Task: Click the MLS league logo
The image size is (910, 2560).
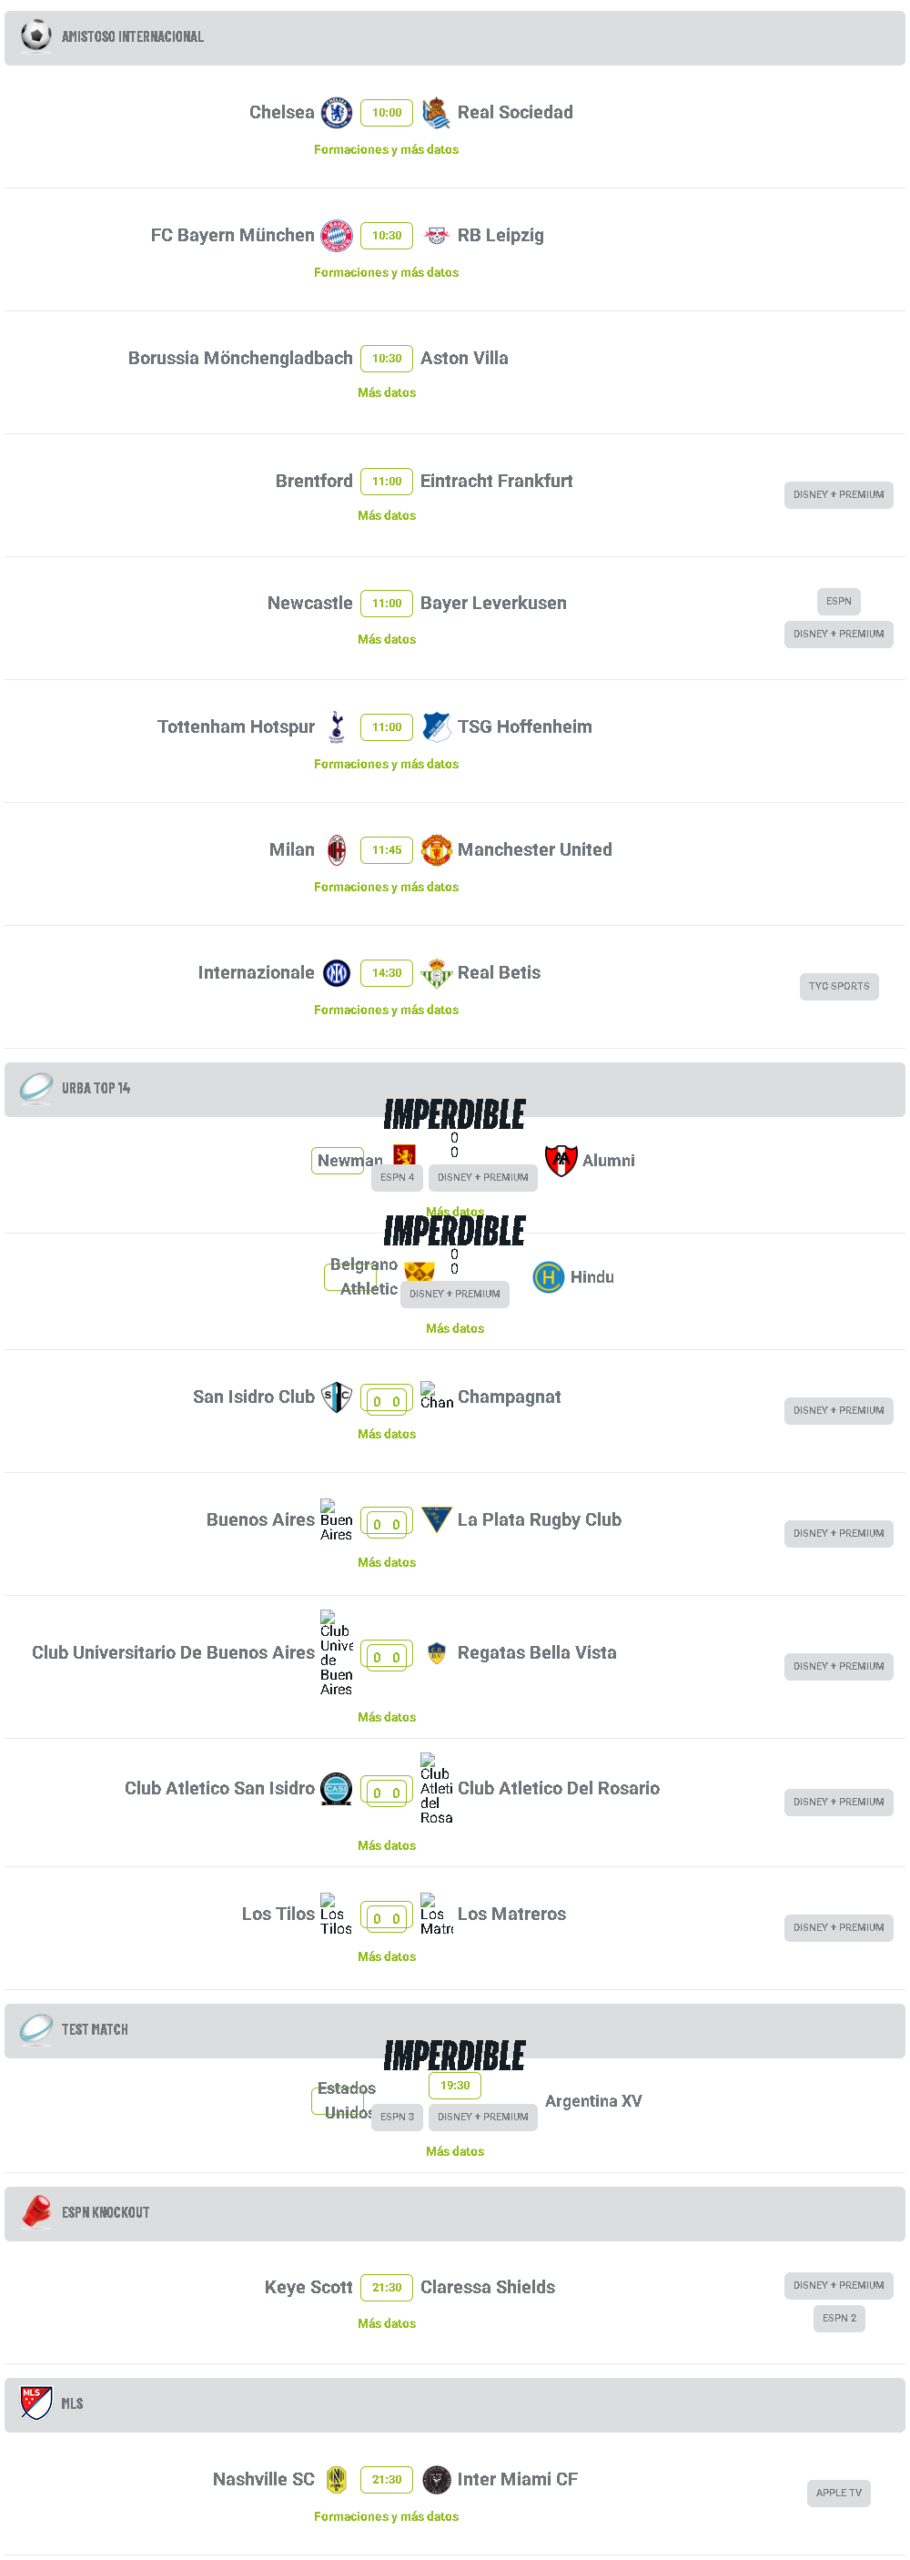Action: pos(36,2403)
